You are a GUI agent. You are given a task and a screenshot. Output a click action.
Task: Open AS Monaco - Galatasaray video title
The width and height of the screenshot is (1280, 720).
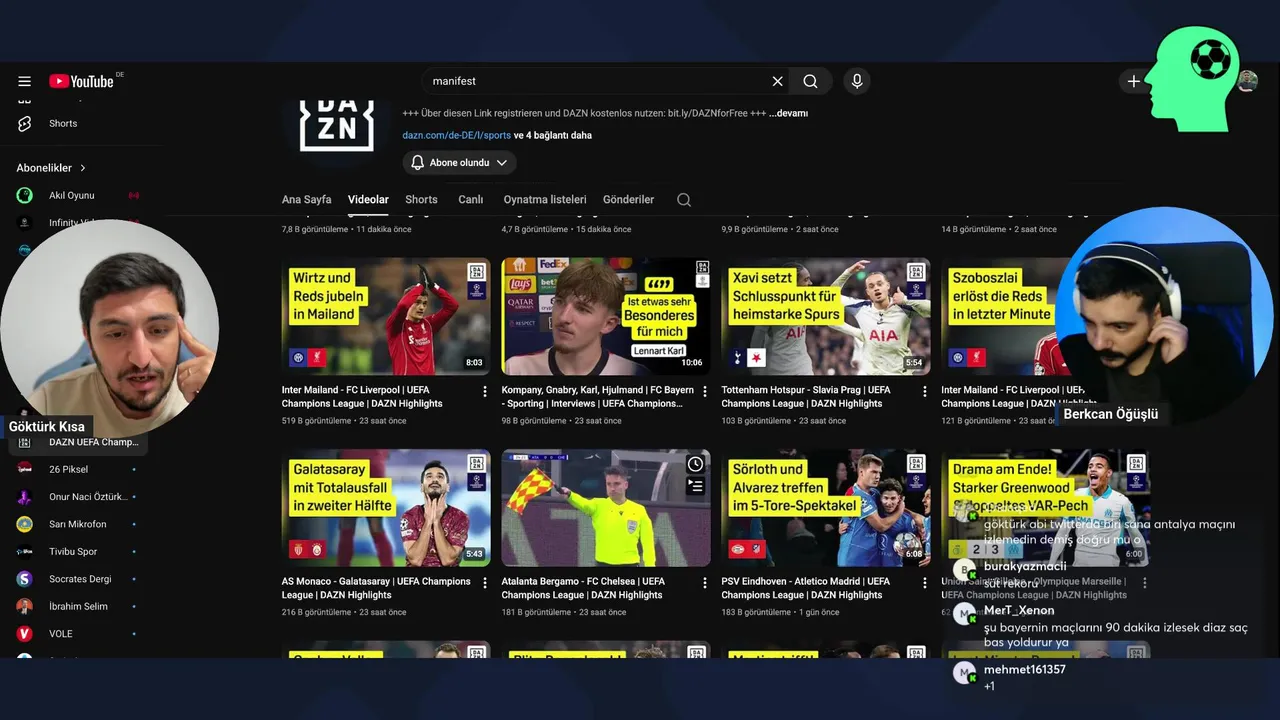(376, 588)
